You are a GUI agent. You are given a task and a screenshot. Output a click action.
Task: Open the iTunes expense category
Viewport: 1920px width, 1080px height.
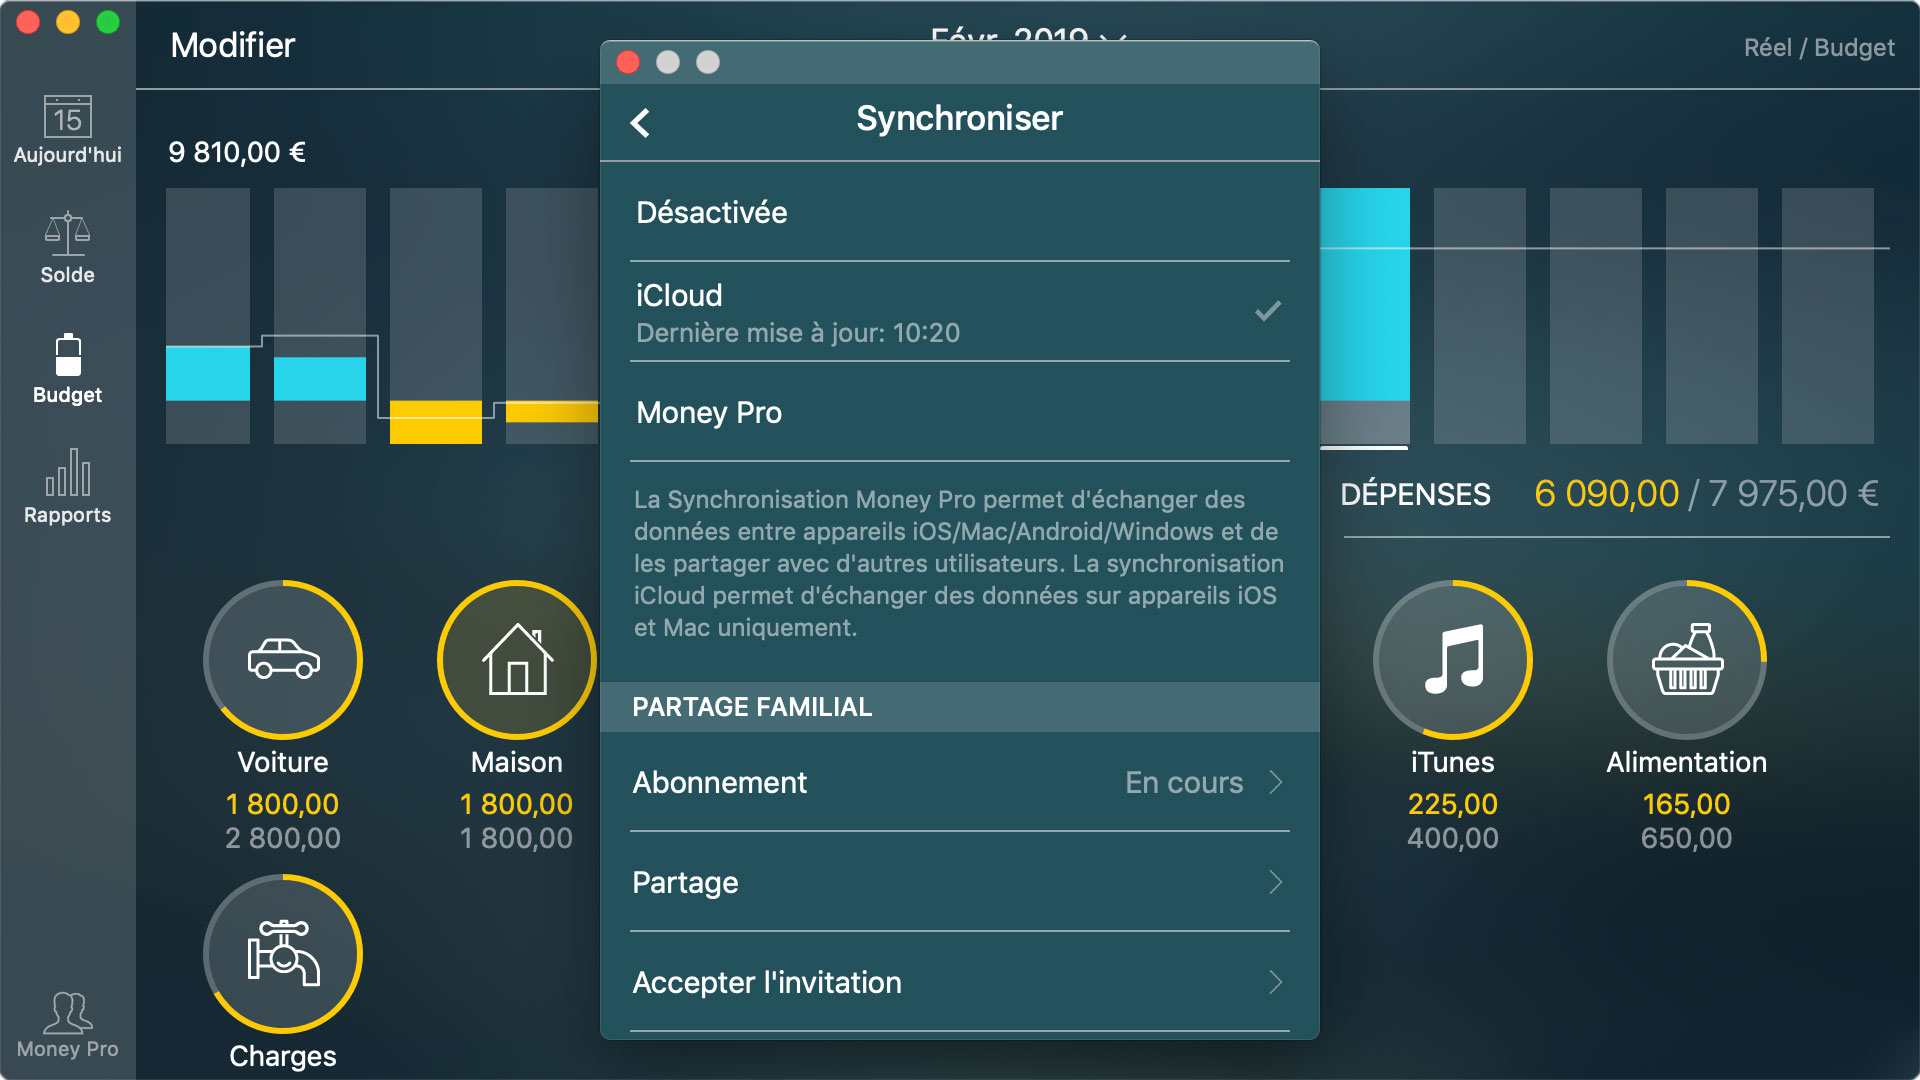click(1452, 660)
